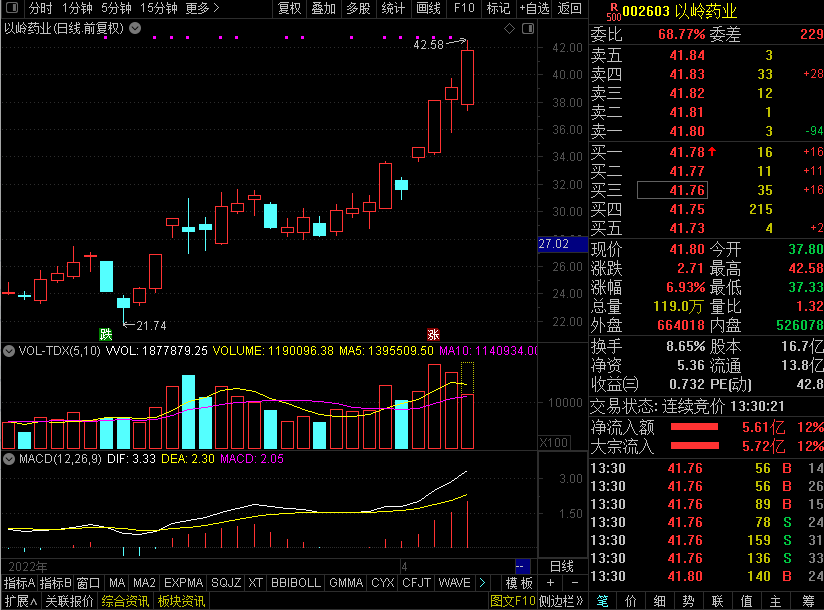Click the smiley circle icon at chart top right
824x610 pixels.
(527, 28)
